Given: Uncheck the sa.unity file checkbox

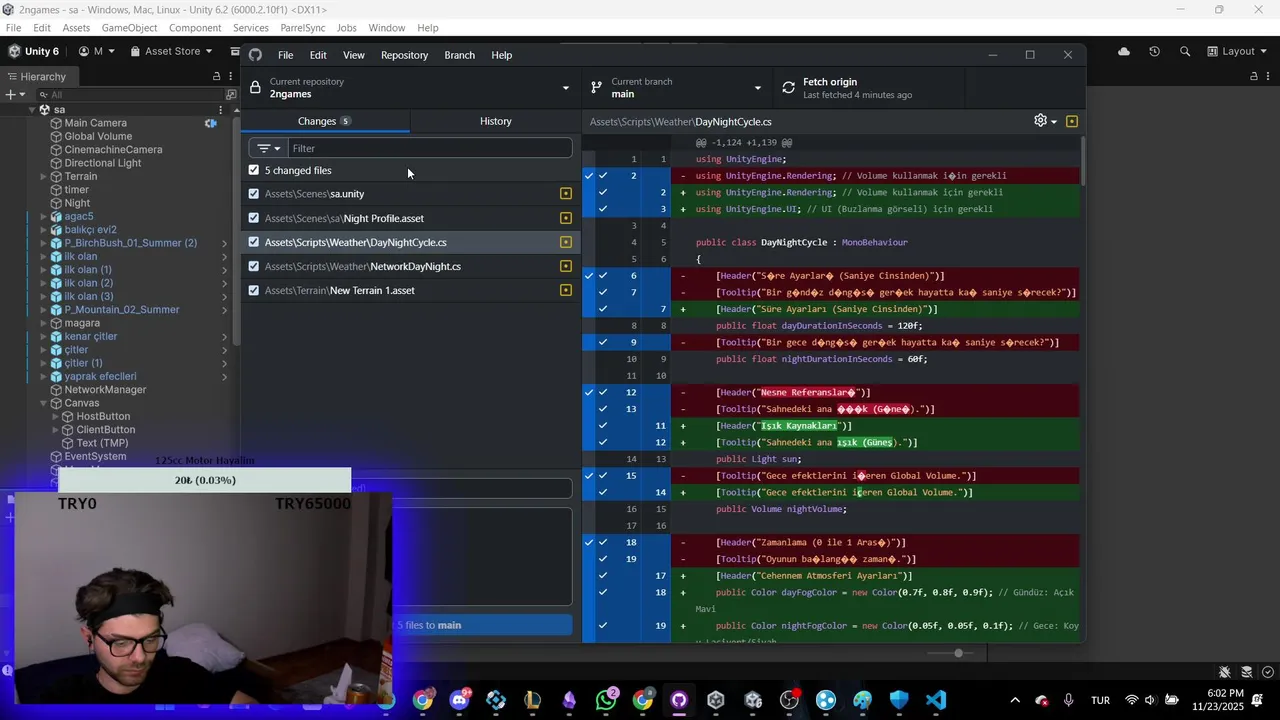Looking at the screenshot, I should 254,194.
